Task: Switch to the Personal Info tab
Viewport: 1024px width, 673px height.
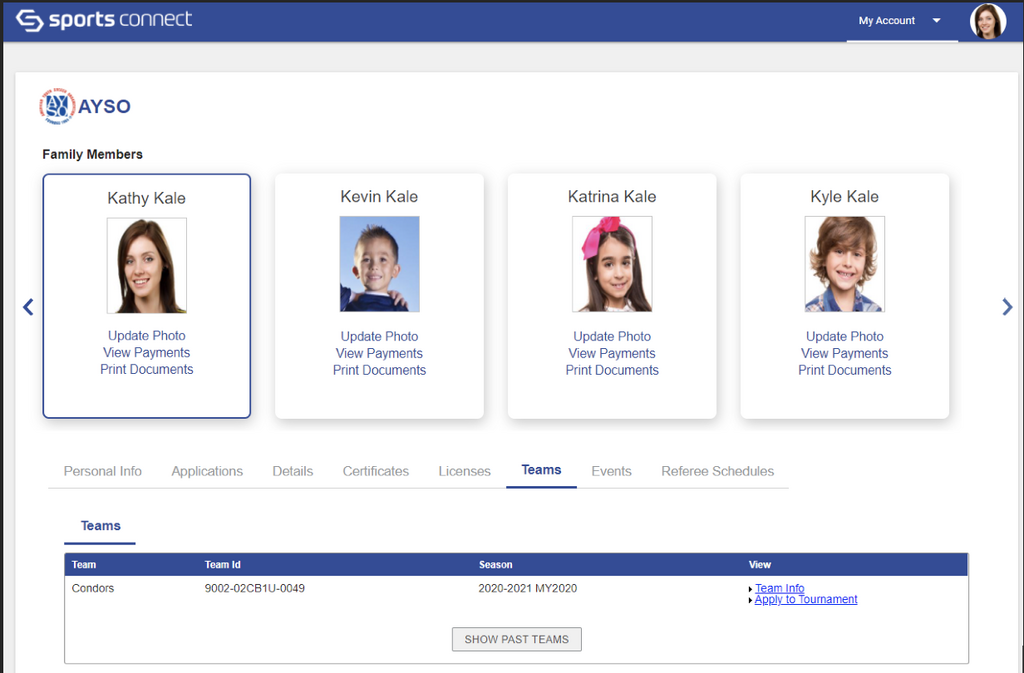Action: (103, 471)
